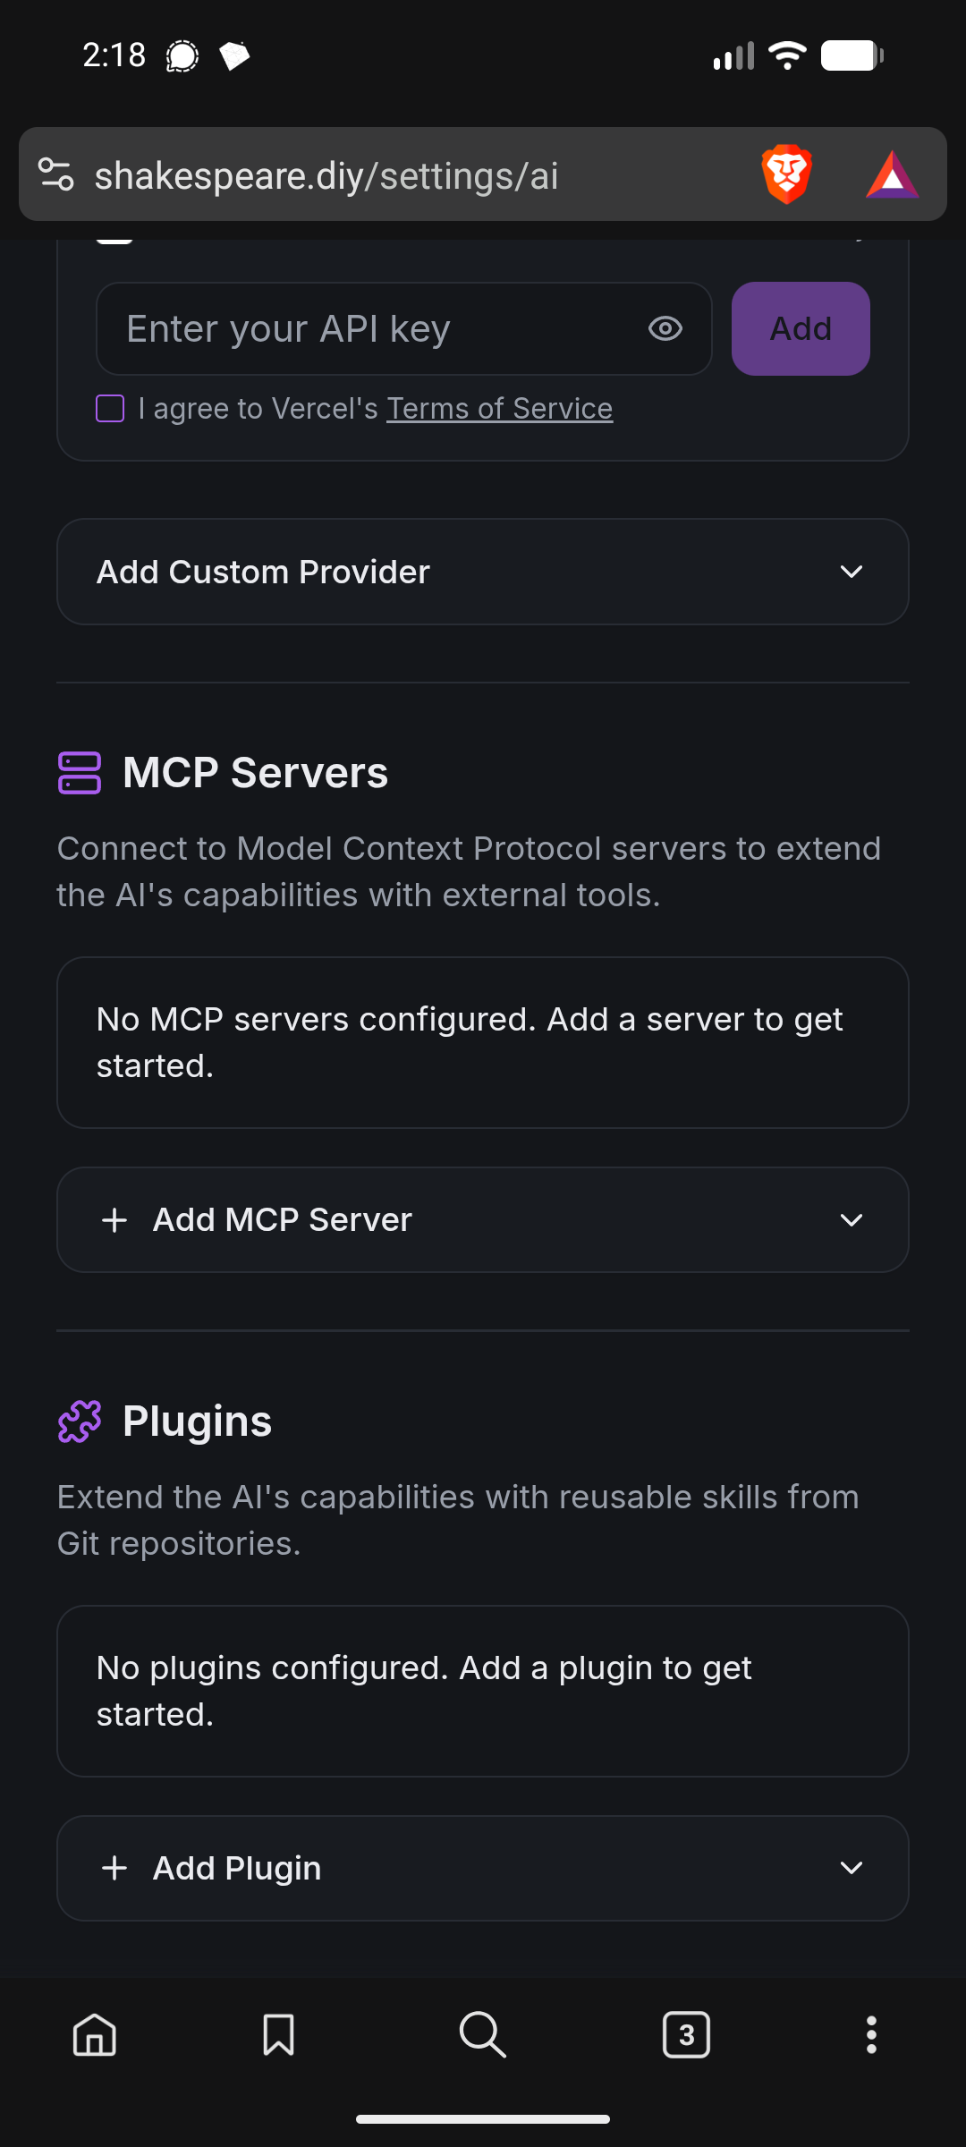Open the bookmarks icon
This screenshot has height=2147, width=966.
tap(278, 2034)
